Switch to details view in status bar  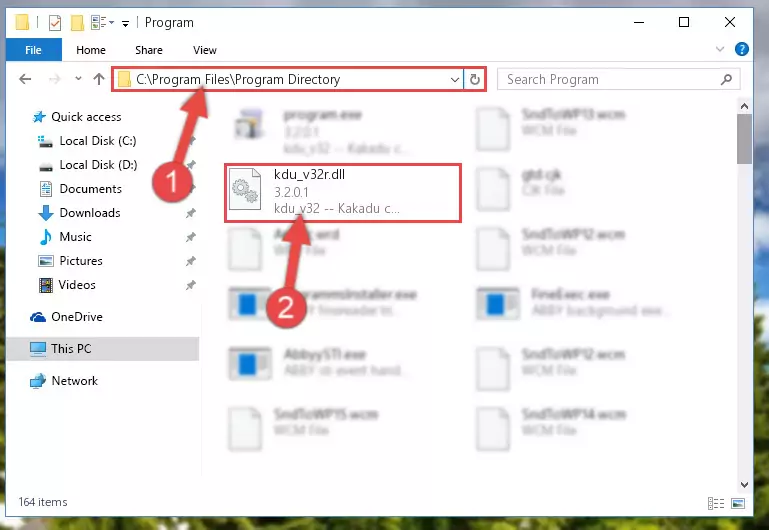[716, 503]
